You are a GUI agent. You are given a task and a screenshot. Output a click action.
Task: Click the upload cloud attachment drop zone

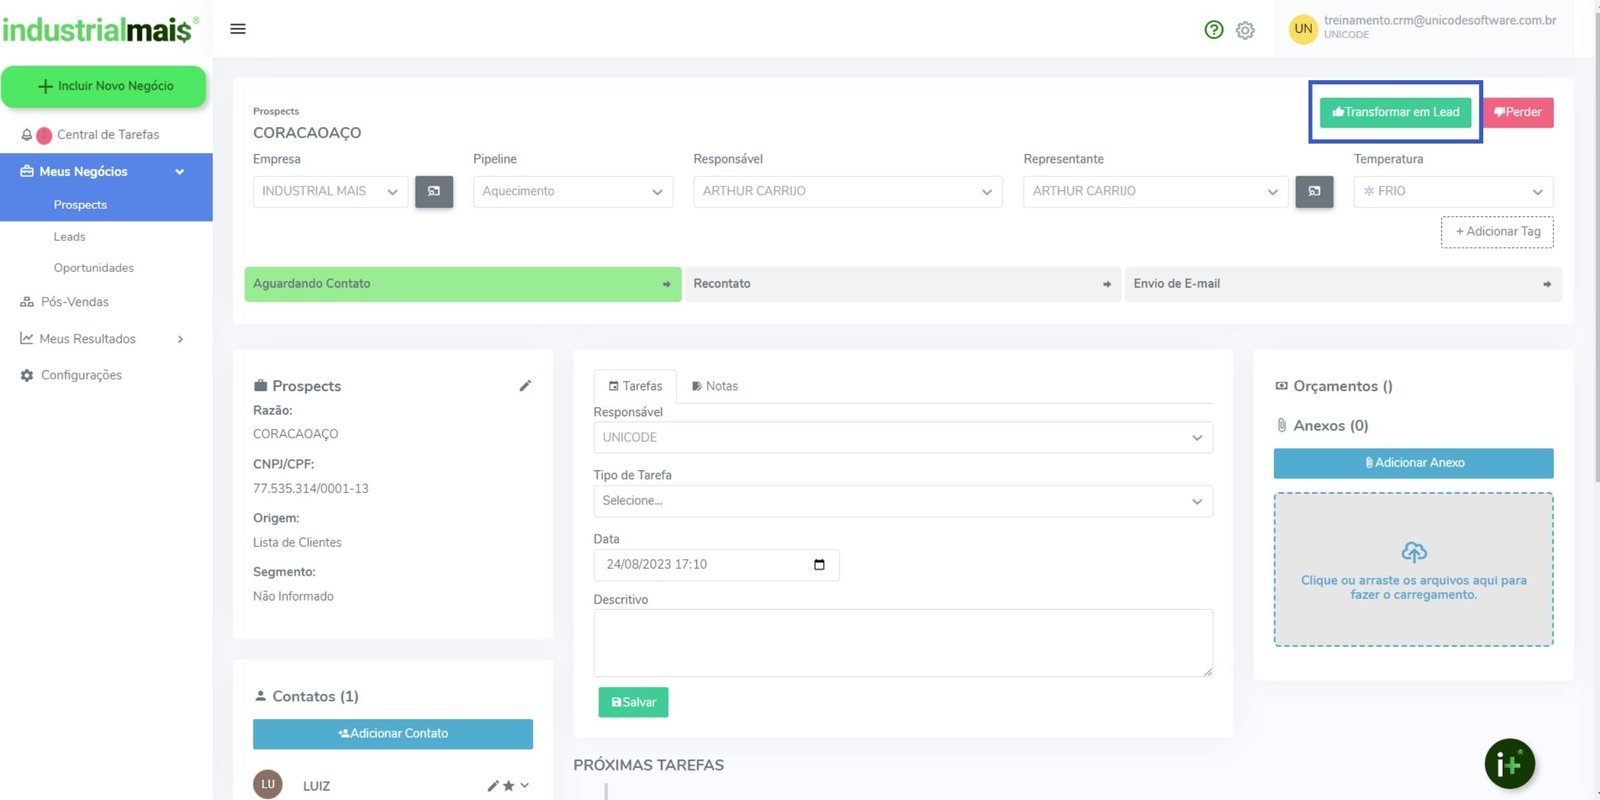pos(1413,569)
